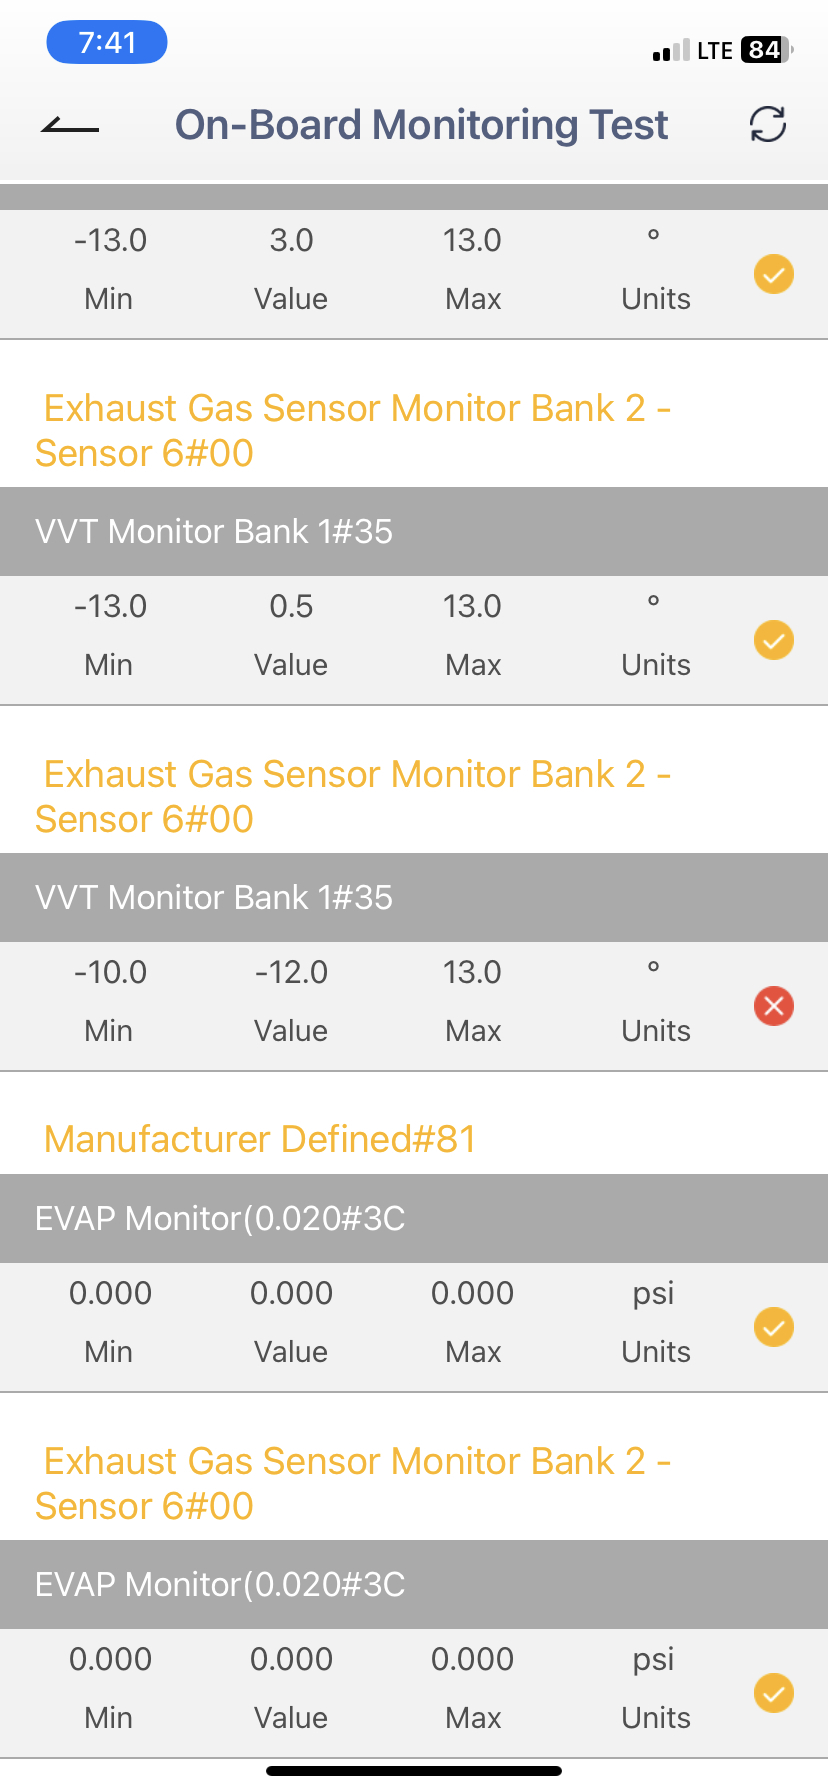This screenshot has width=828, height=1792.
Task: Tap the blue 7:41 time pill
Action: 107,43
